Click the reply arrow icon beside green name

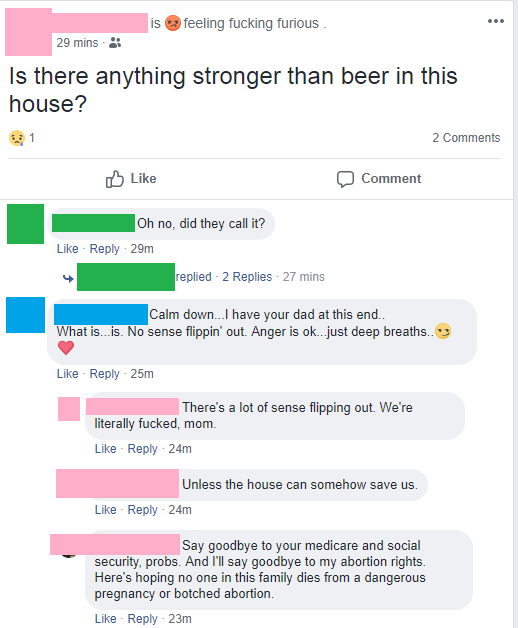click(68, 278)
